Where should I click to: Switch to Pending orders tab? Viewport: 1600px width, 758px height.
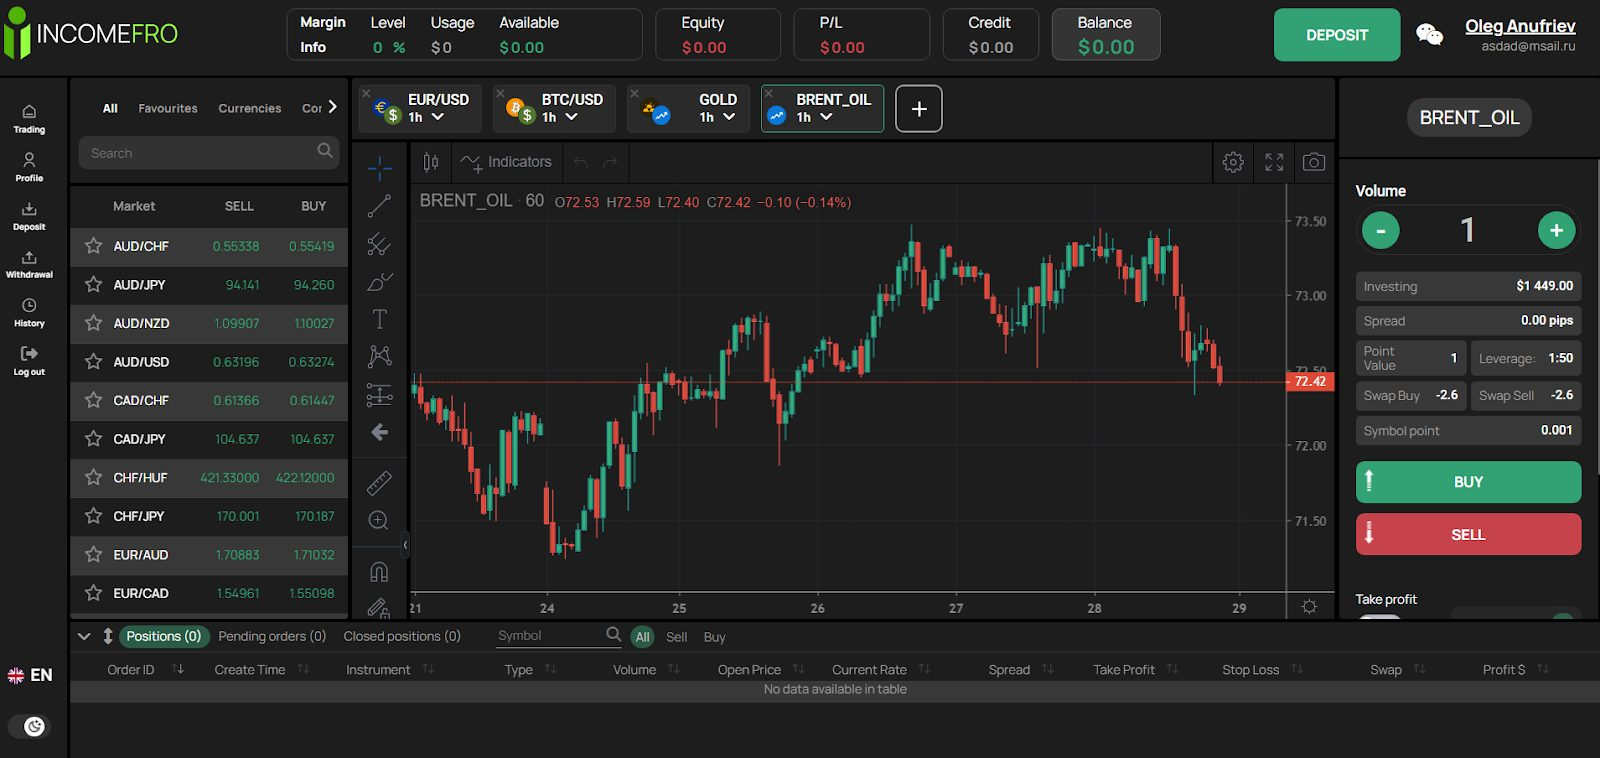[x=272, y=636]
